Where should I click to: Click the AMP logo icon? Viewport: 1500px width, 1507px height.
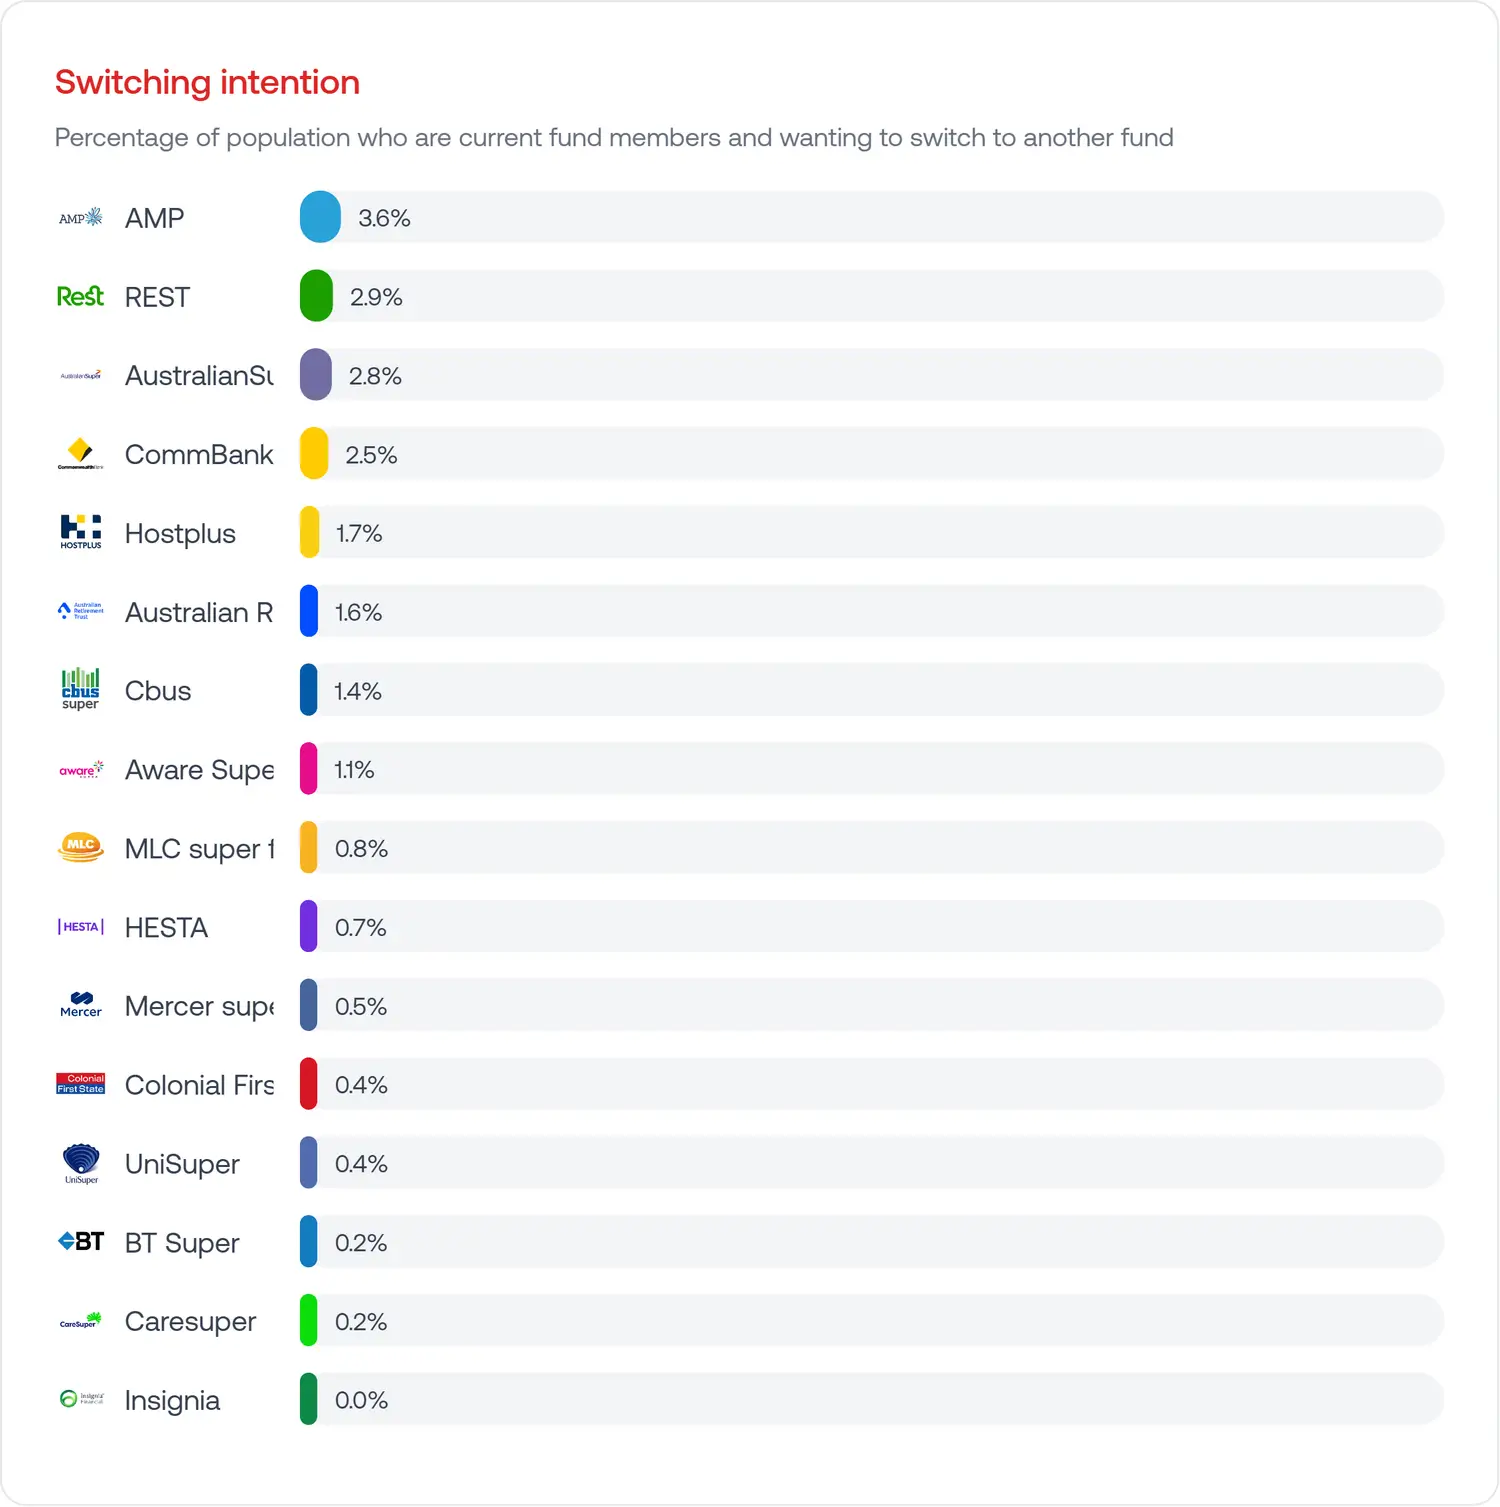(80, 218)
